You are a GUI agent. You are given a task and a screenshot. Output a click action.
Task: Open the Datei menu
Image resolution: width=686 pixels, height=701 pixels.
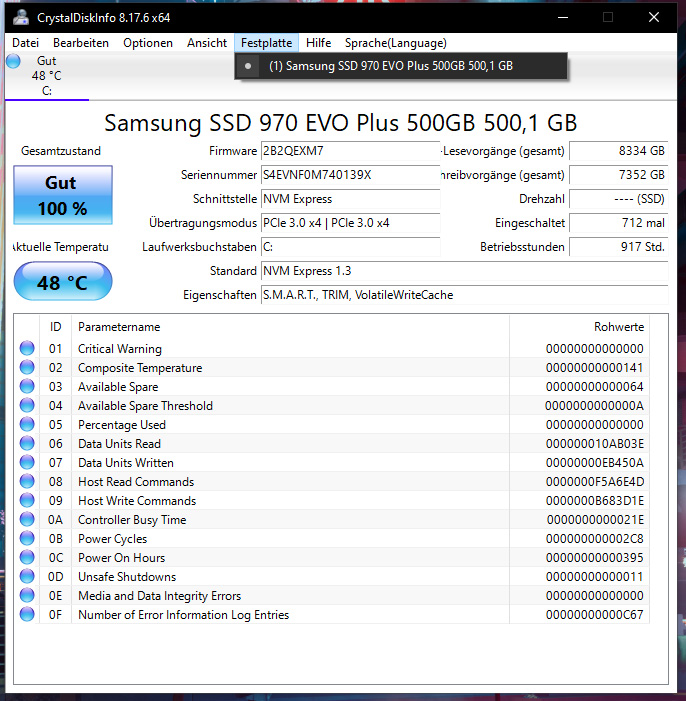point(25,43)
